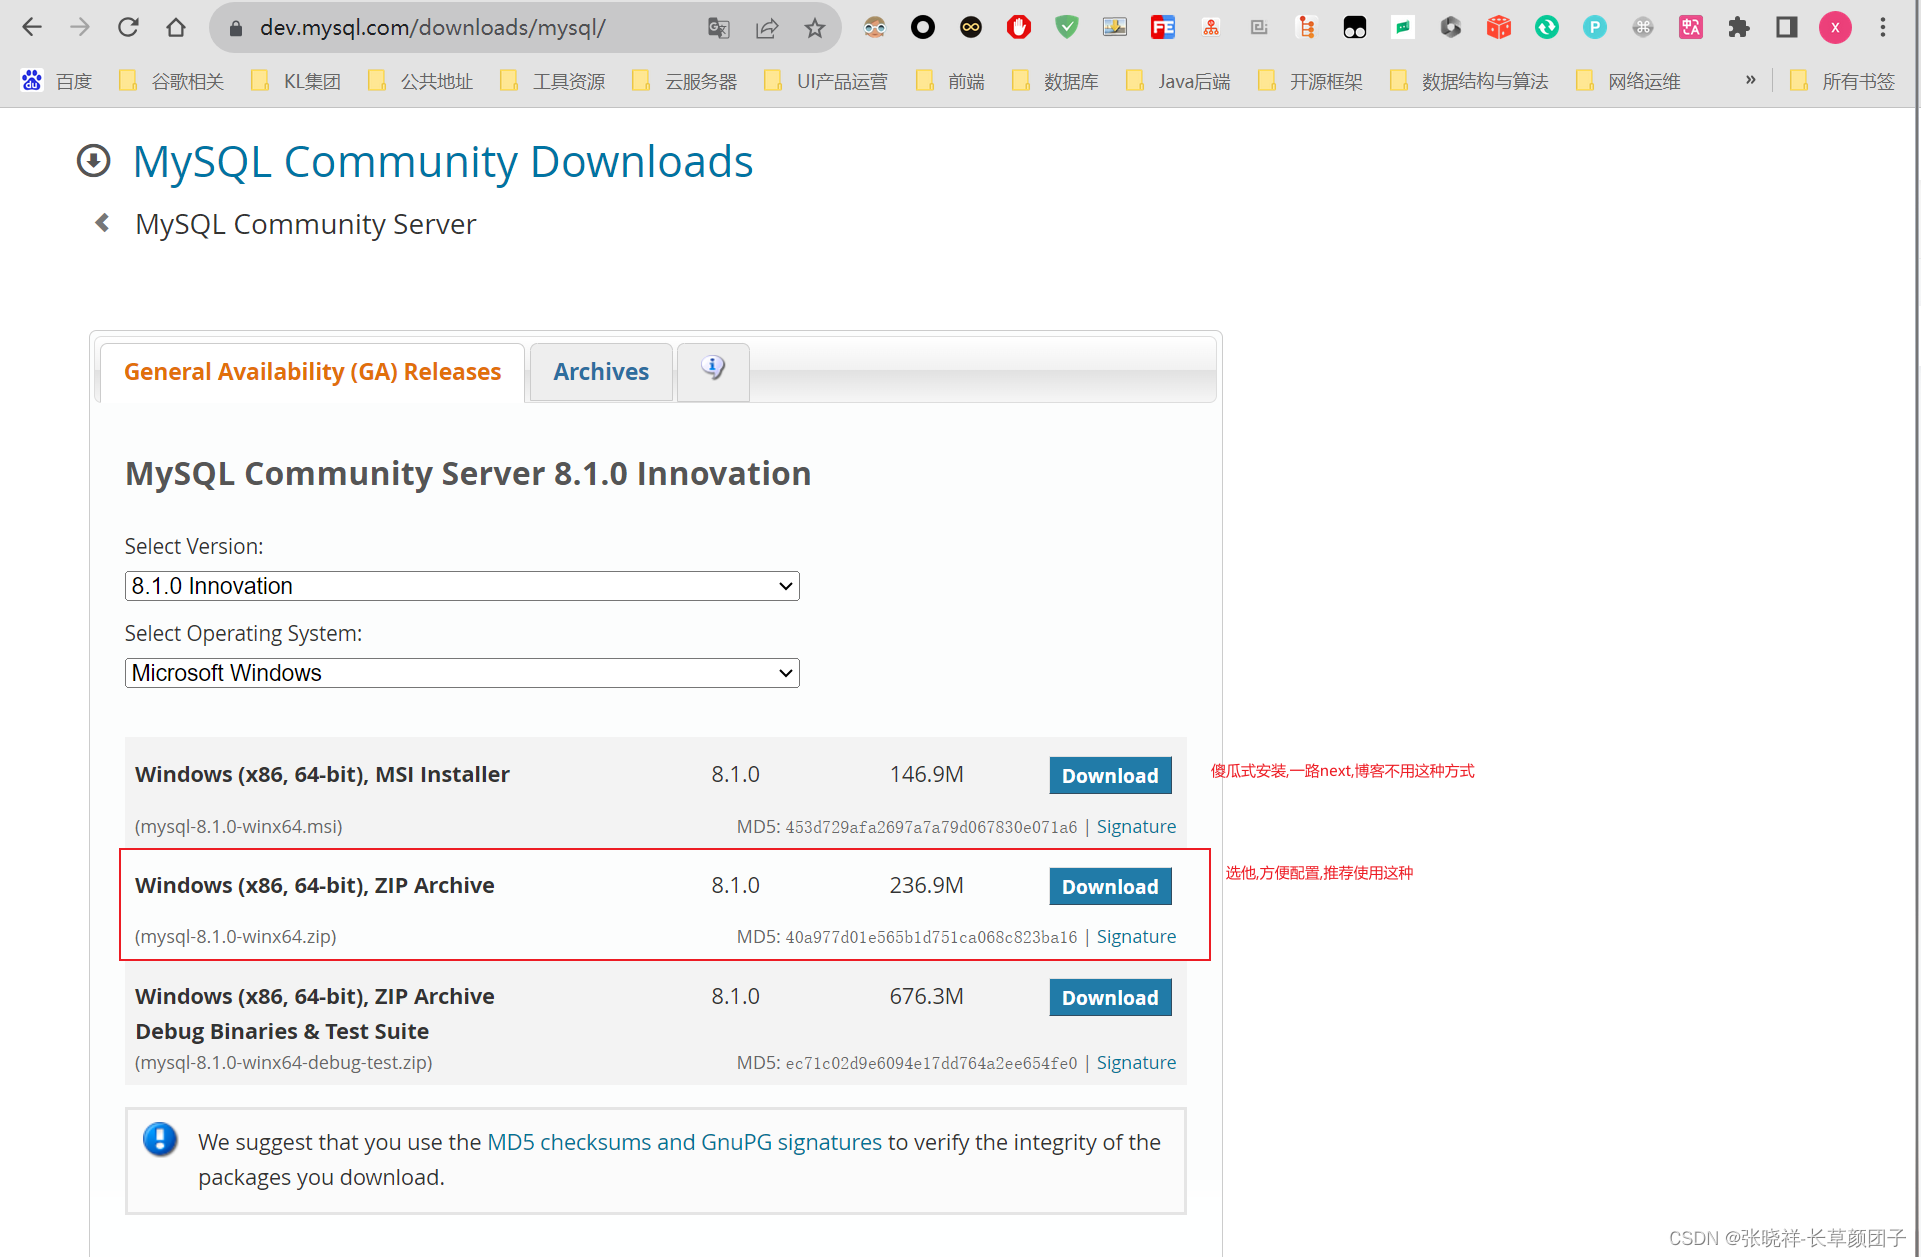Open MD5 checksums and GnuPG signatures link

(684, 1142)
